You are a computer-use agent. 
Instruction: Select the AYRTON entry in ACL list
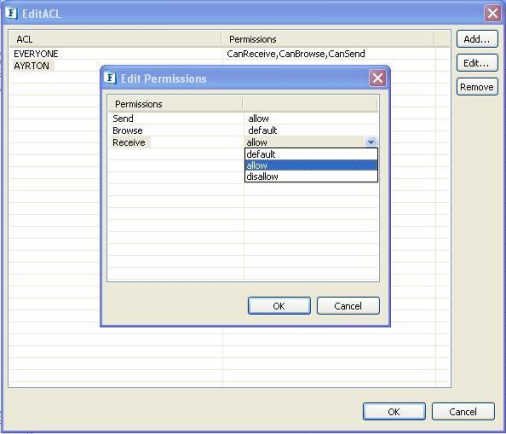[x=32, y=66]
